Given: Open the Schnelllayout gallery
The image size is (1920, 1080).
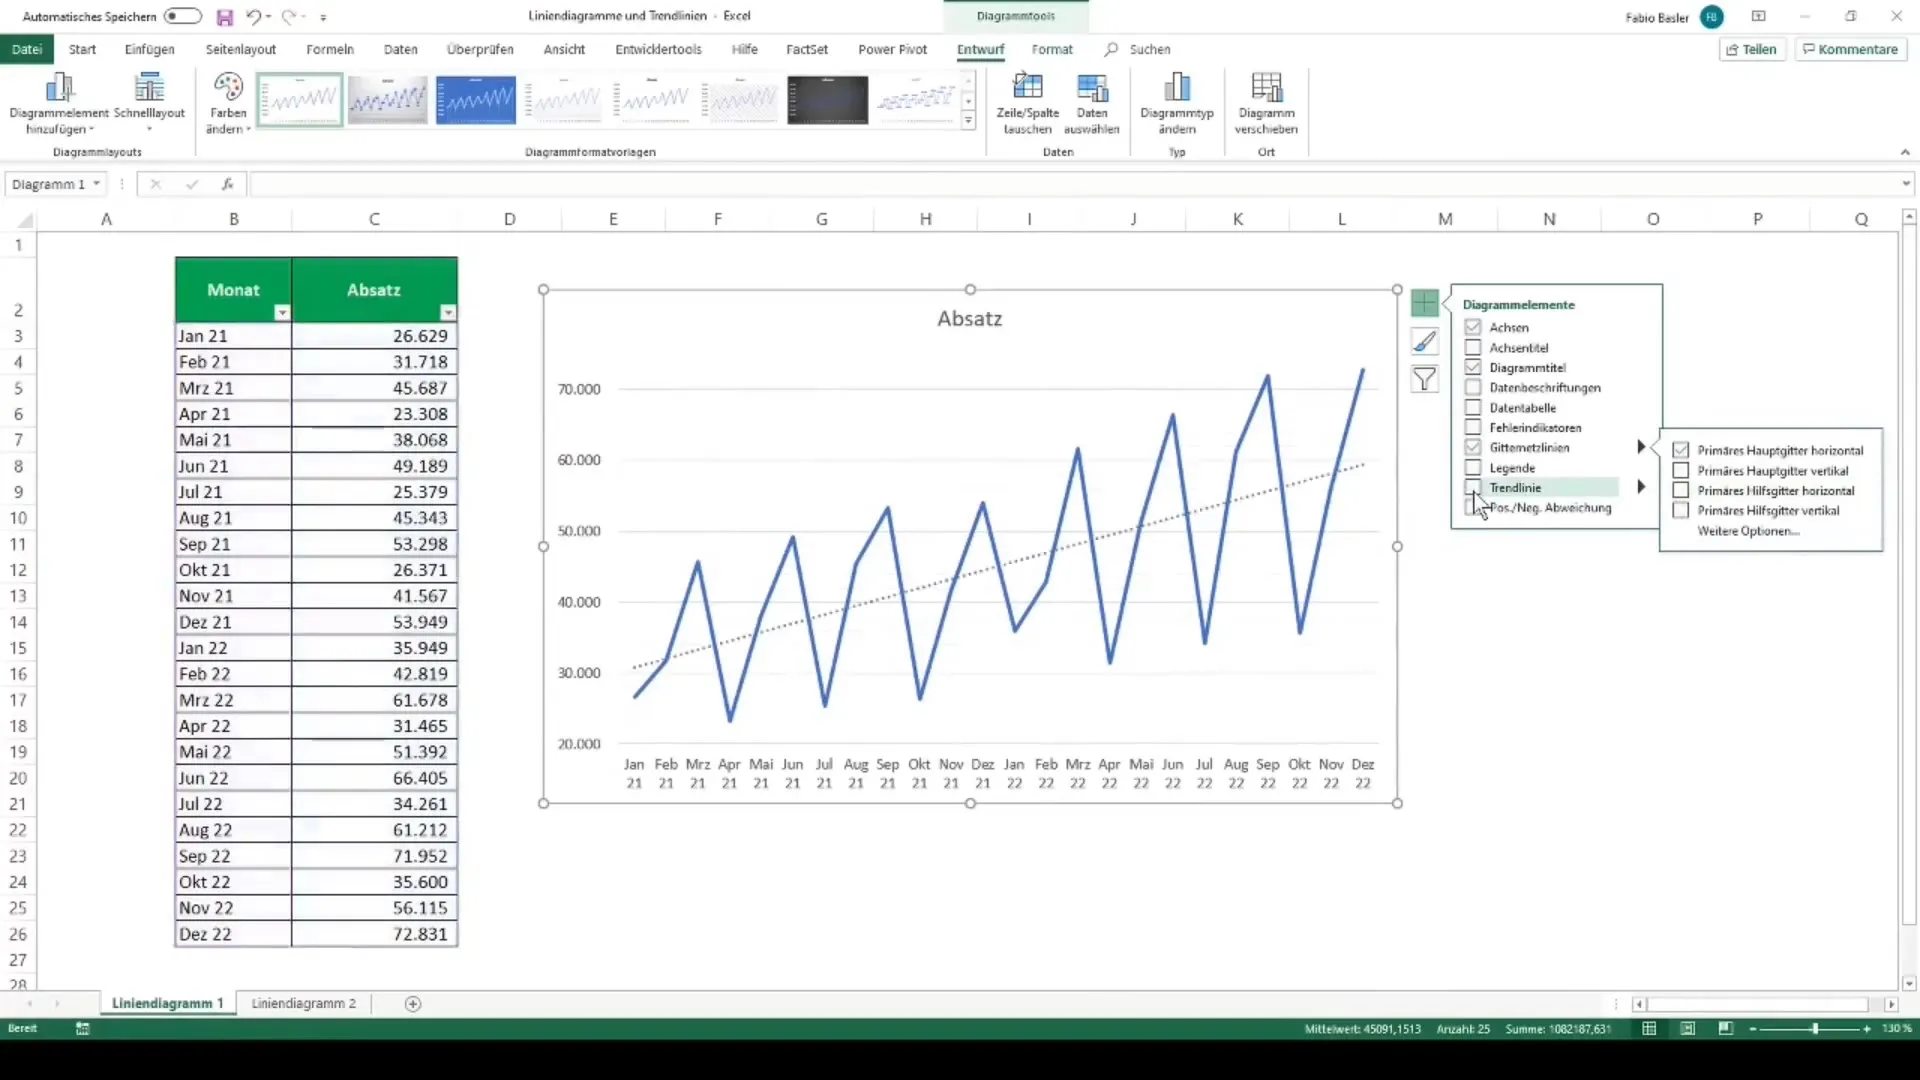Looking at the screenshot, I should 149,103.
